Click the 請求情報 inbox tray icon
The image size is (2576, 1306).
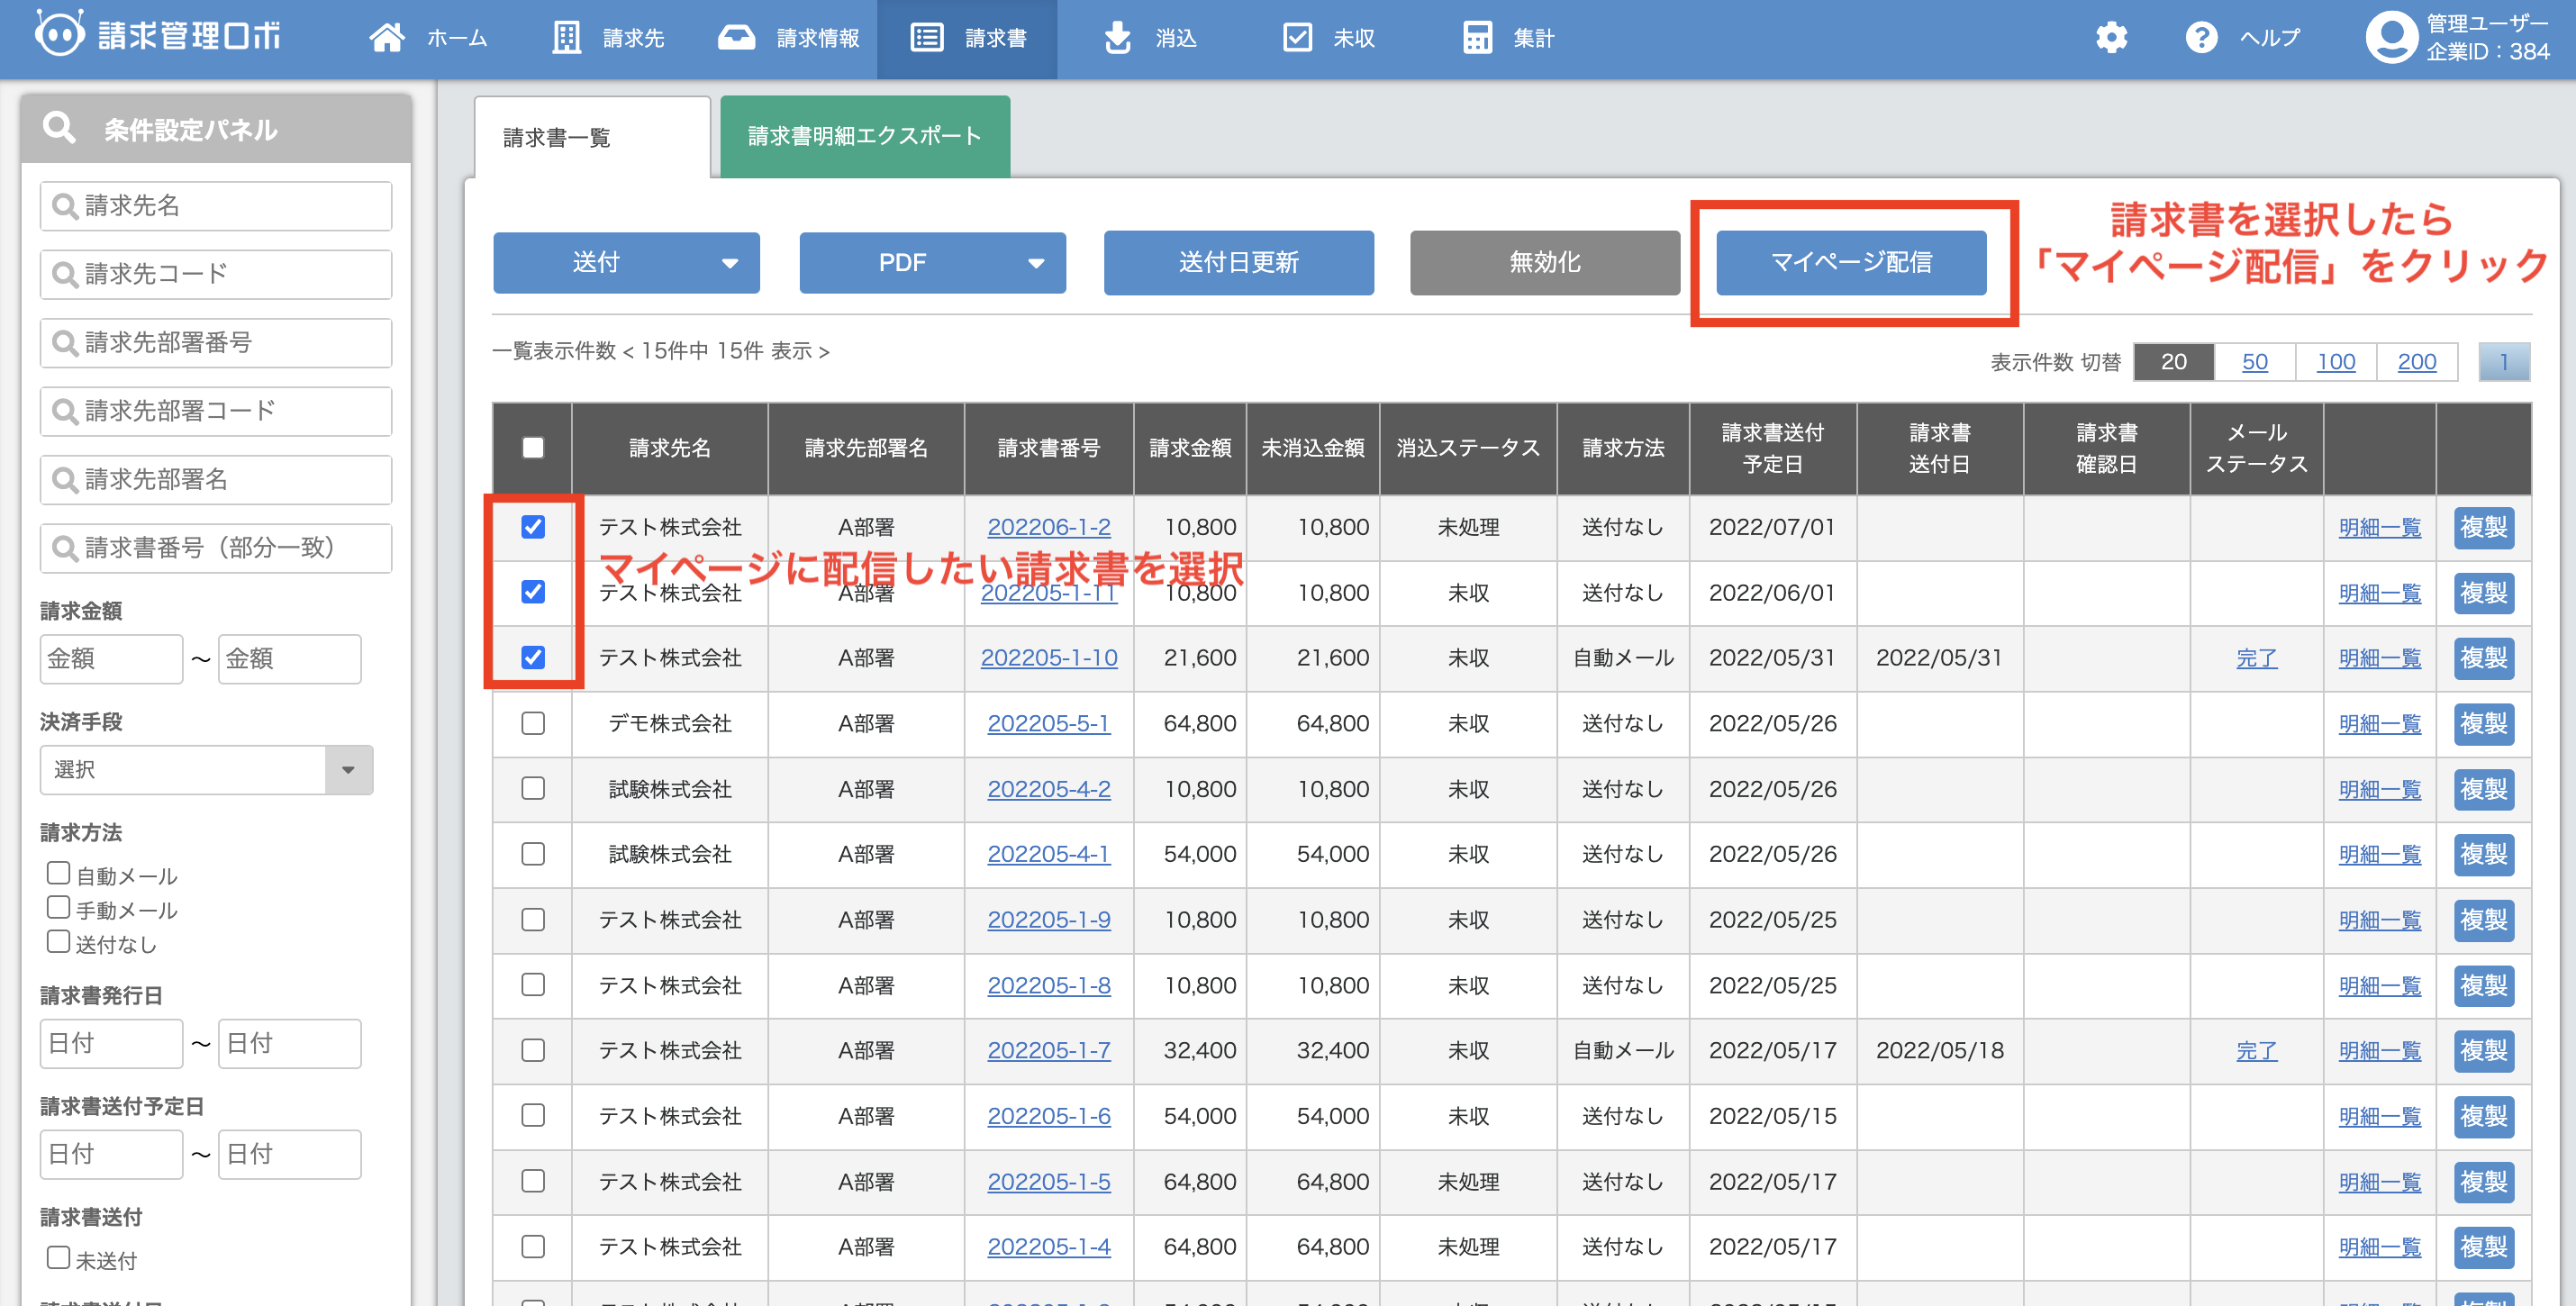click(x=736, y=38)
